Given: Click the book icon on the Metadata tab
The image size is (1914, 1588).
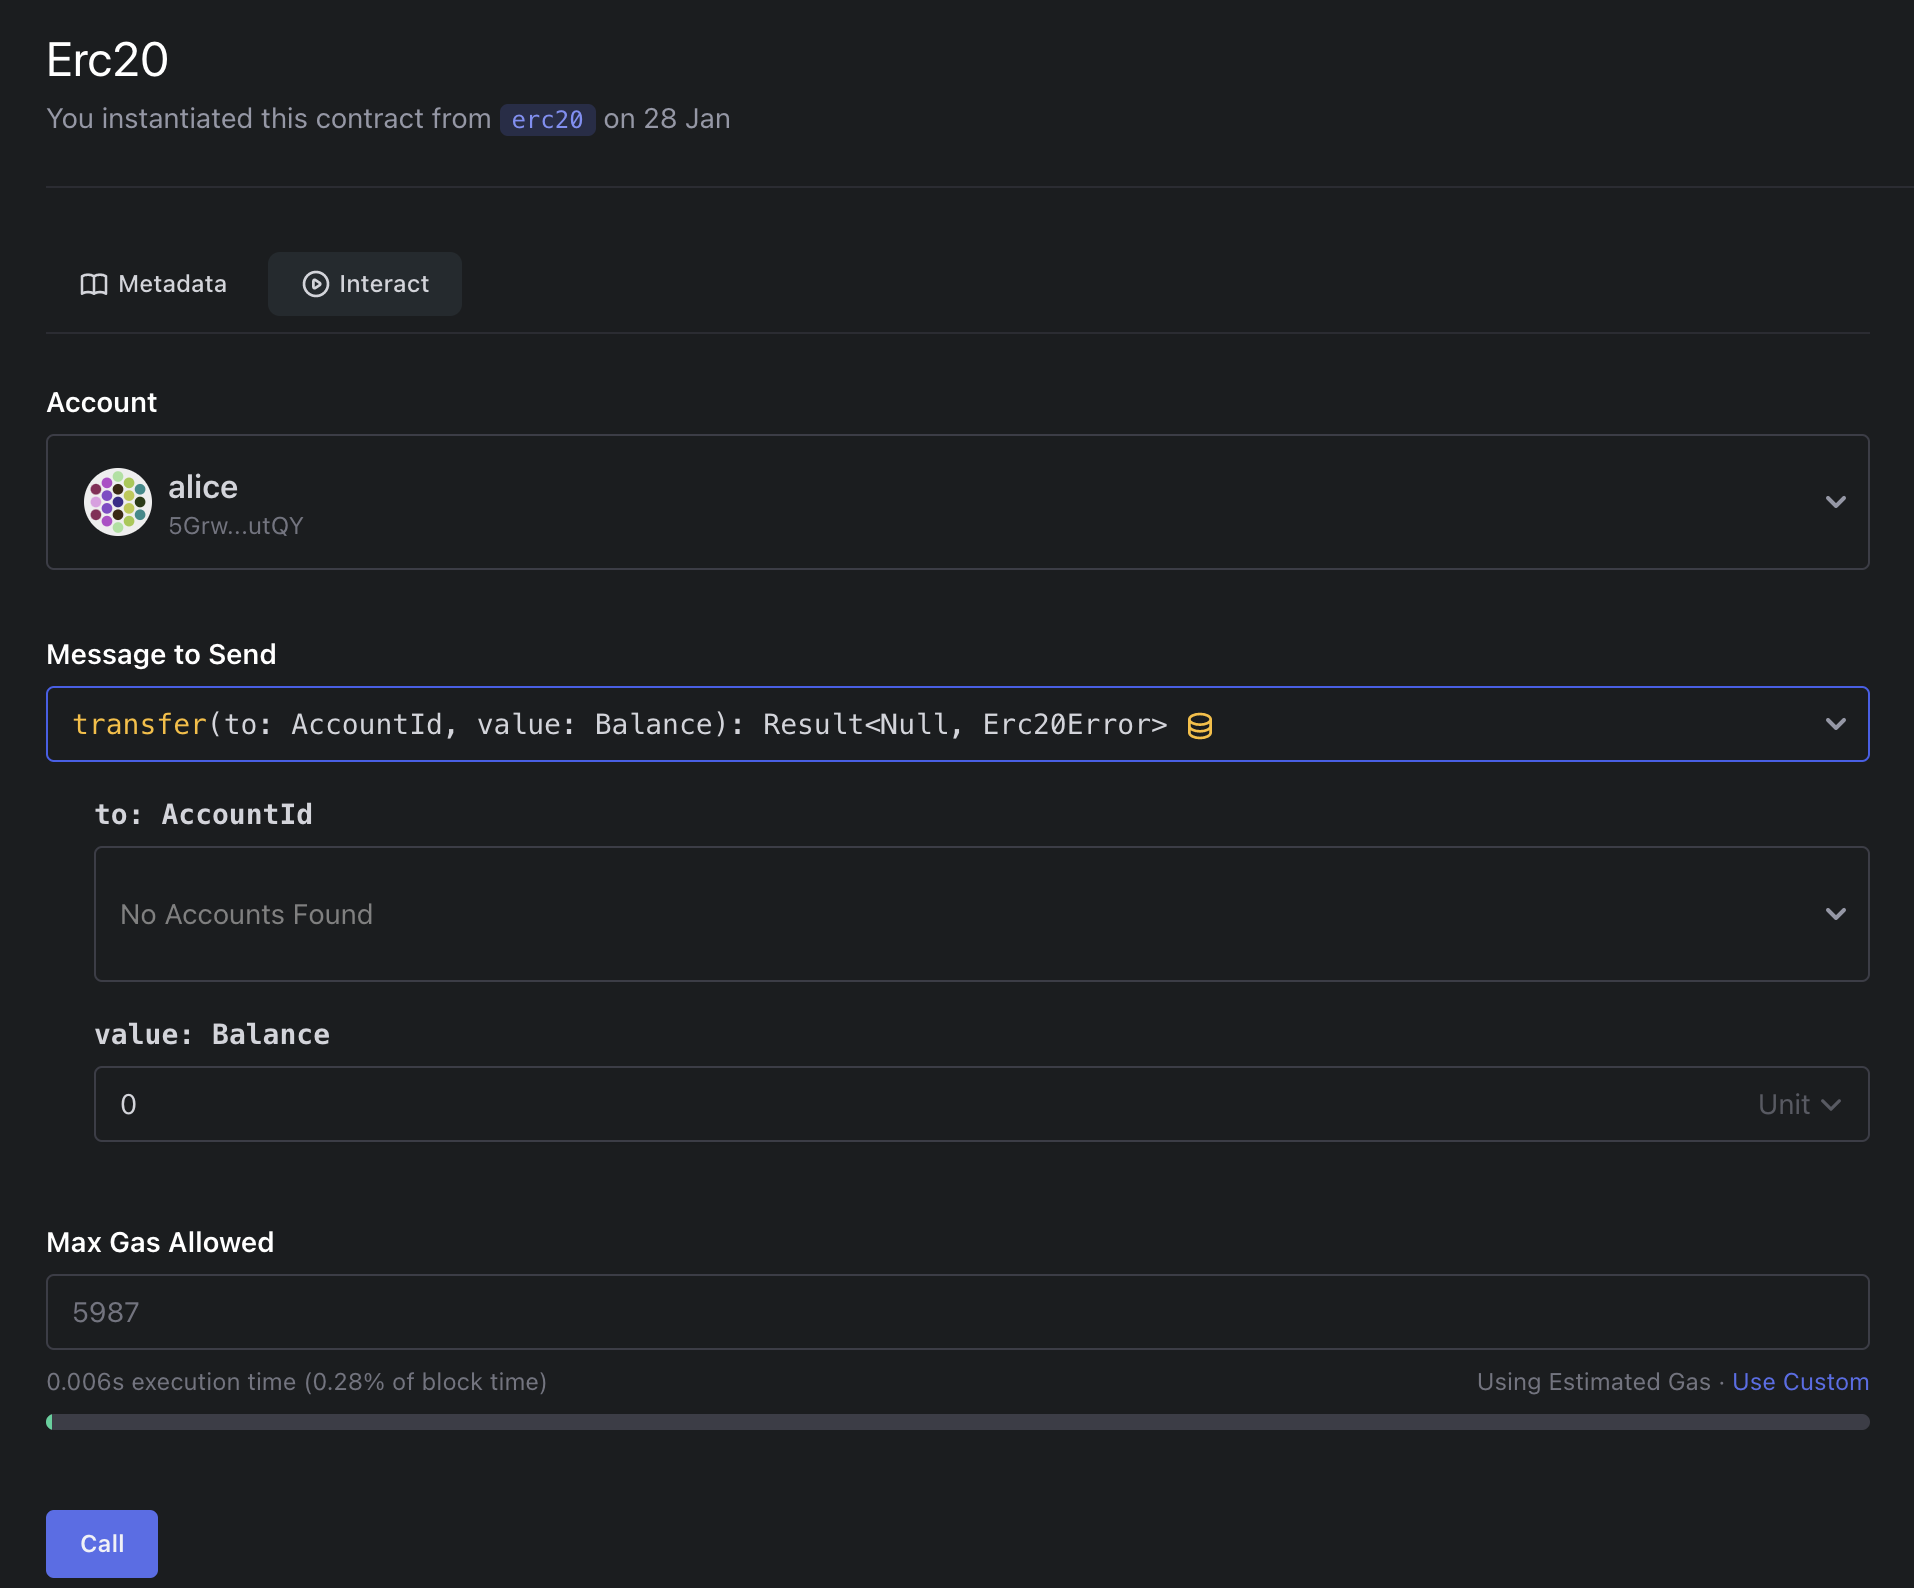Looking at the screenshot, I should (93, 284).
